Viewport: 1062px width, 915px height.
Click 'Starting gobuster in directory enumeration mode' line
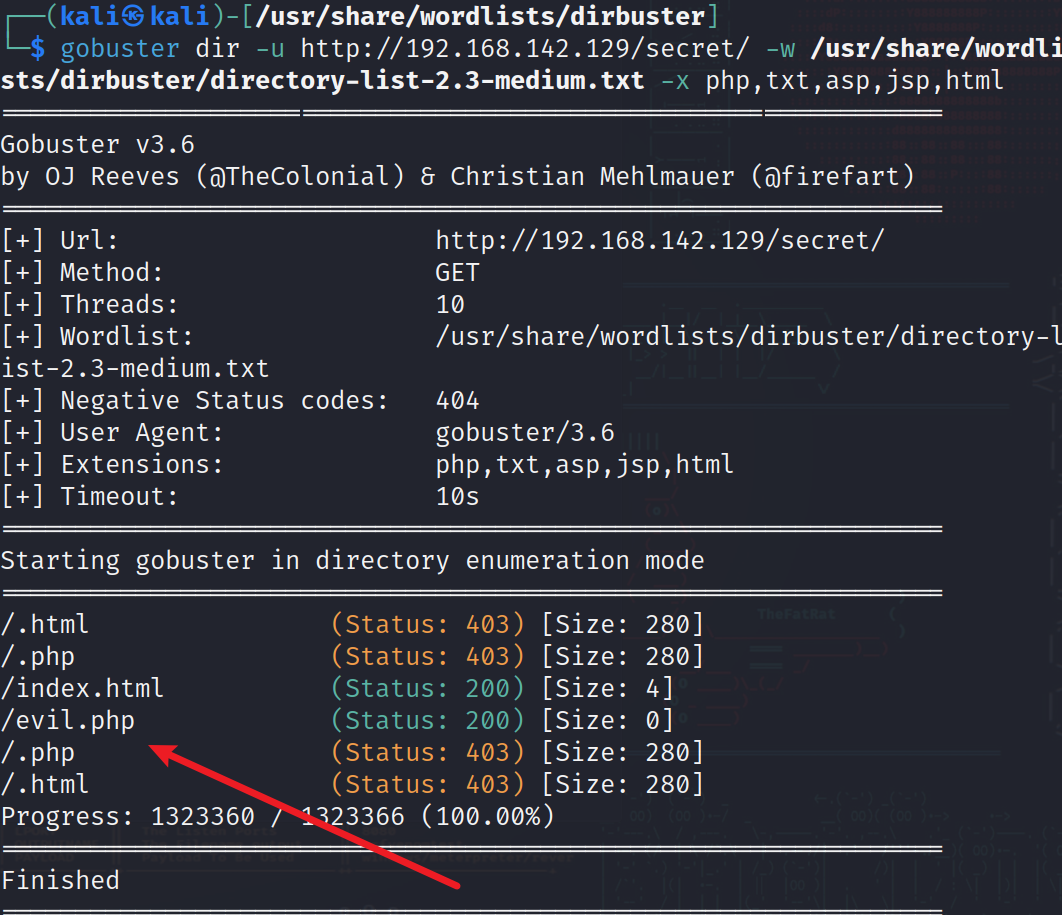click(352, 561)
